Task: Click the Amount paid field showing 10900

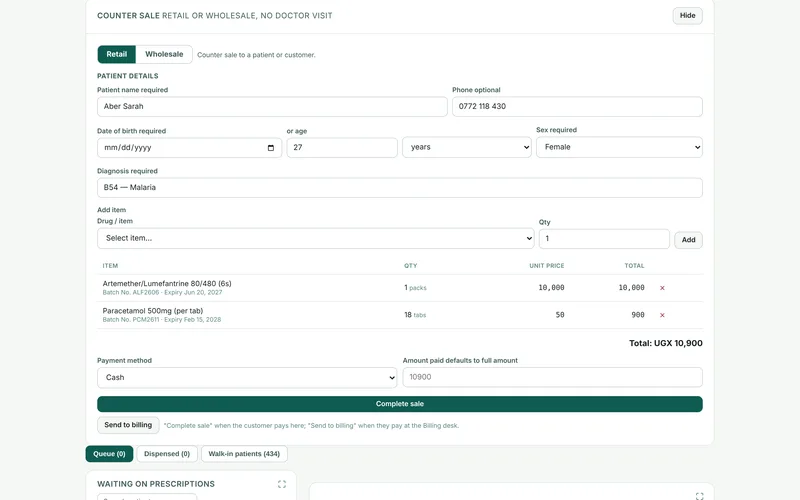Action: pos(553,377)
